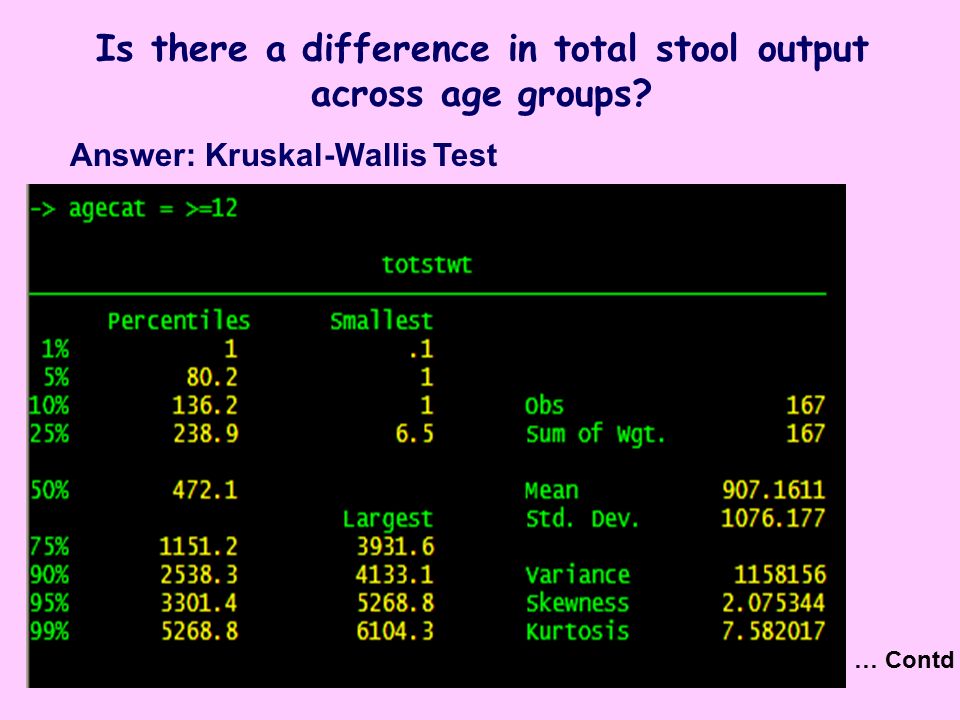Click the Kurtosis value 7.582017
This screenshot has width=960, height=720.
pos(774,631)
